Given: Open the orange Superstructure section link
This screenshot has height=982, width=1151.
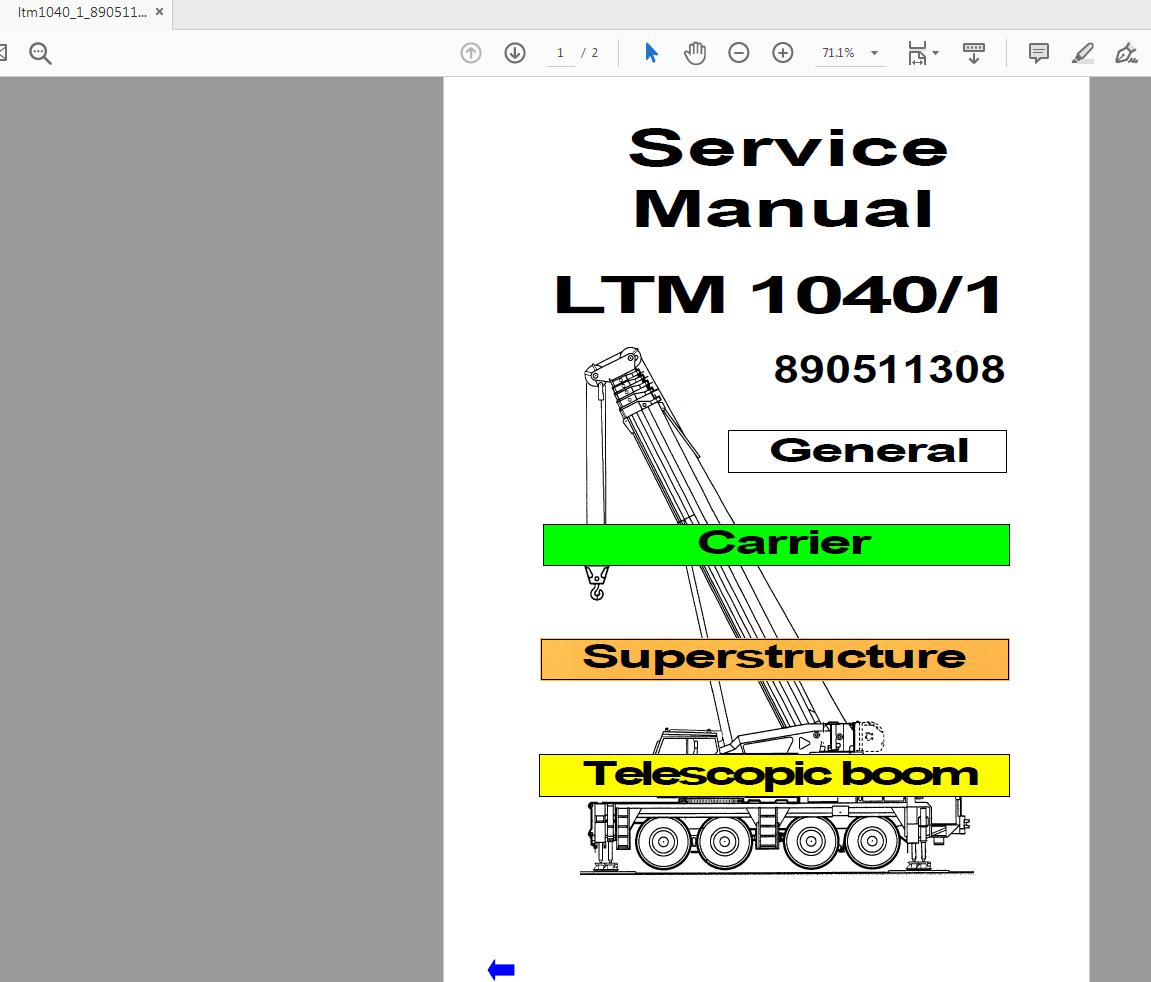Looking at the screenshot, I should [x=774, y=659].
